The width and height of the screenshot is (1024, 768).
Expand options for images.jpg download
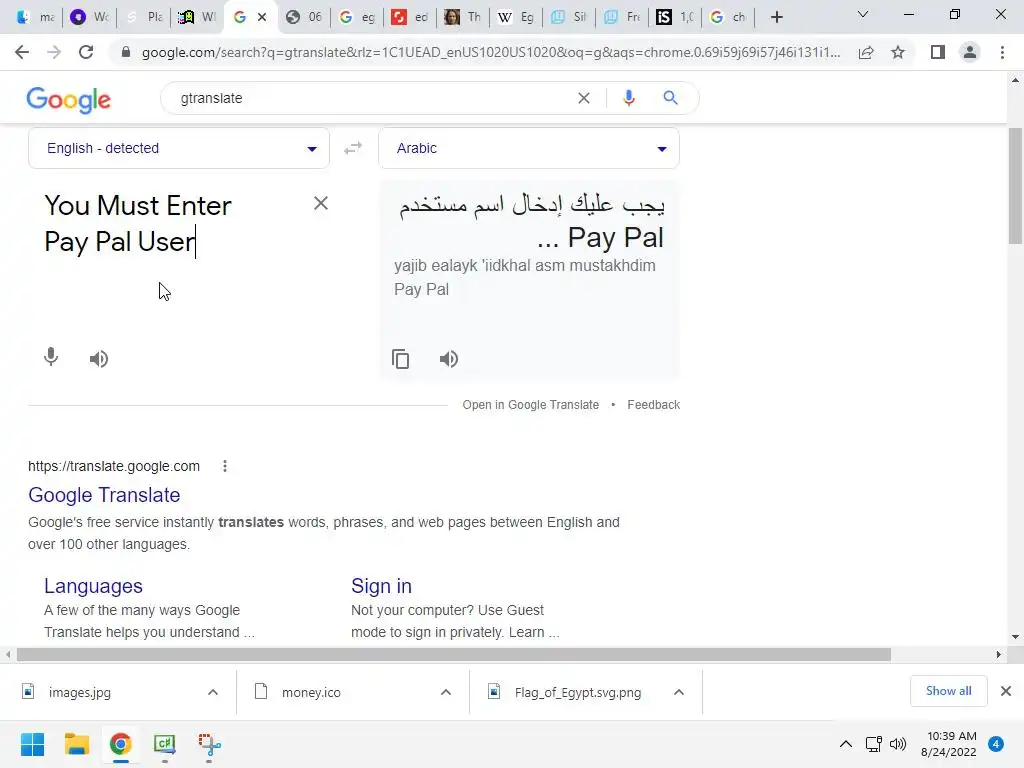click(213, 692)
